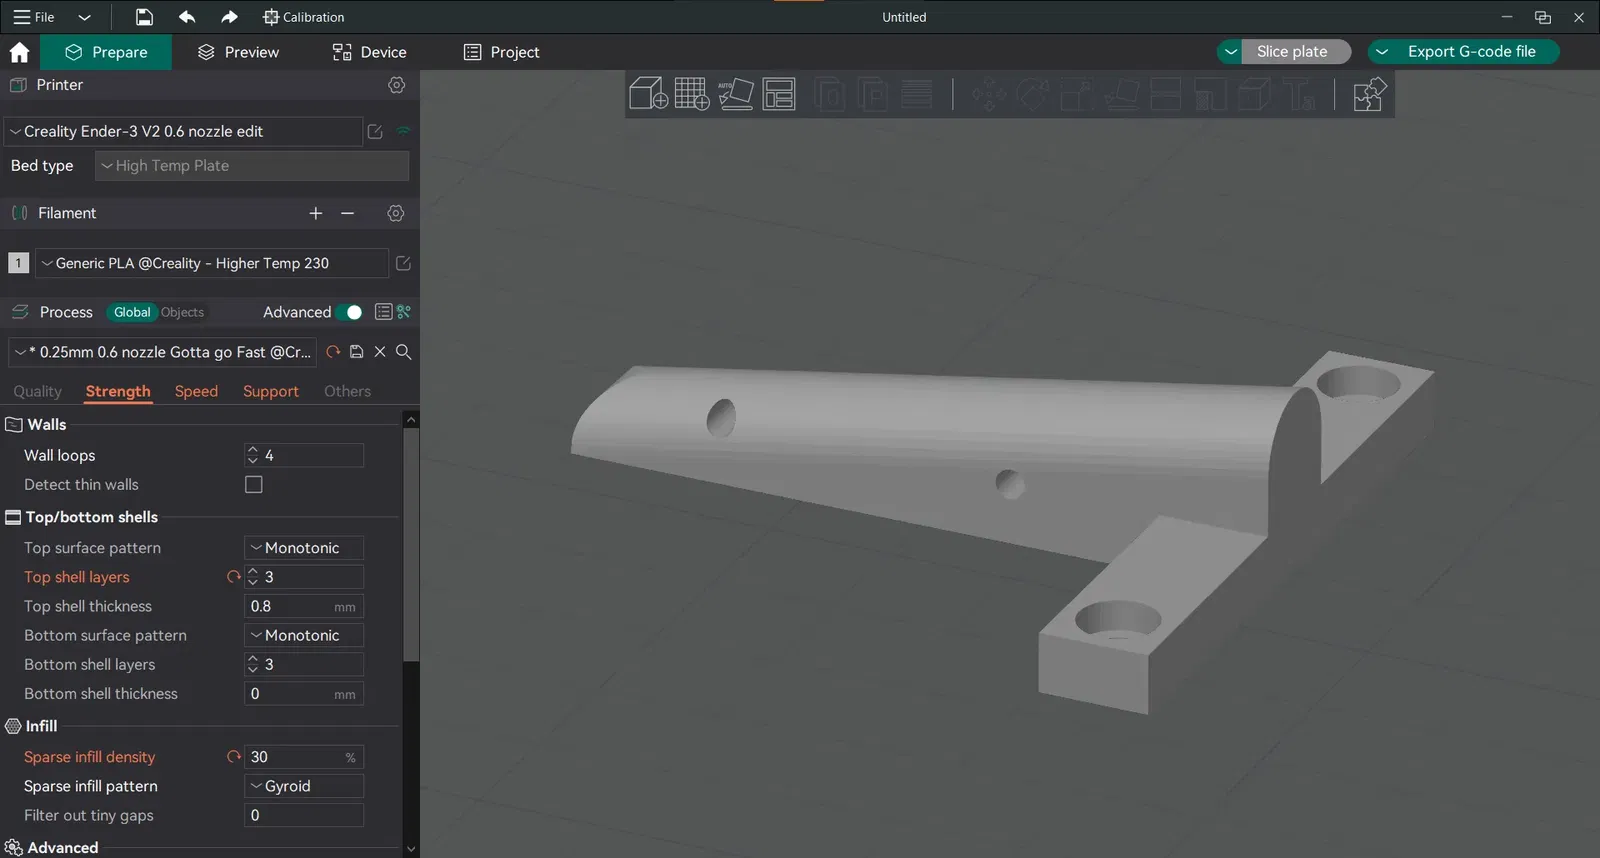Switch to the Device tab
The width and height of the screenshot is (1600, 858).
[x=369, y=52]
